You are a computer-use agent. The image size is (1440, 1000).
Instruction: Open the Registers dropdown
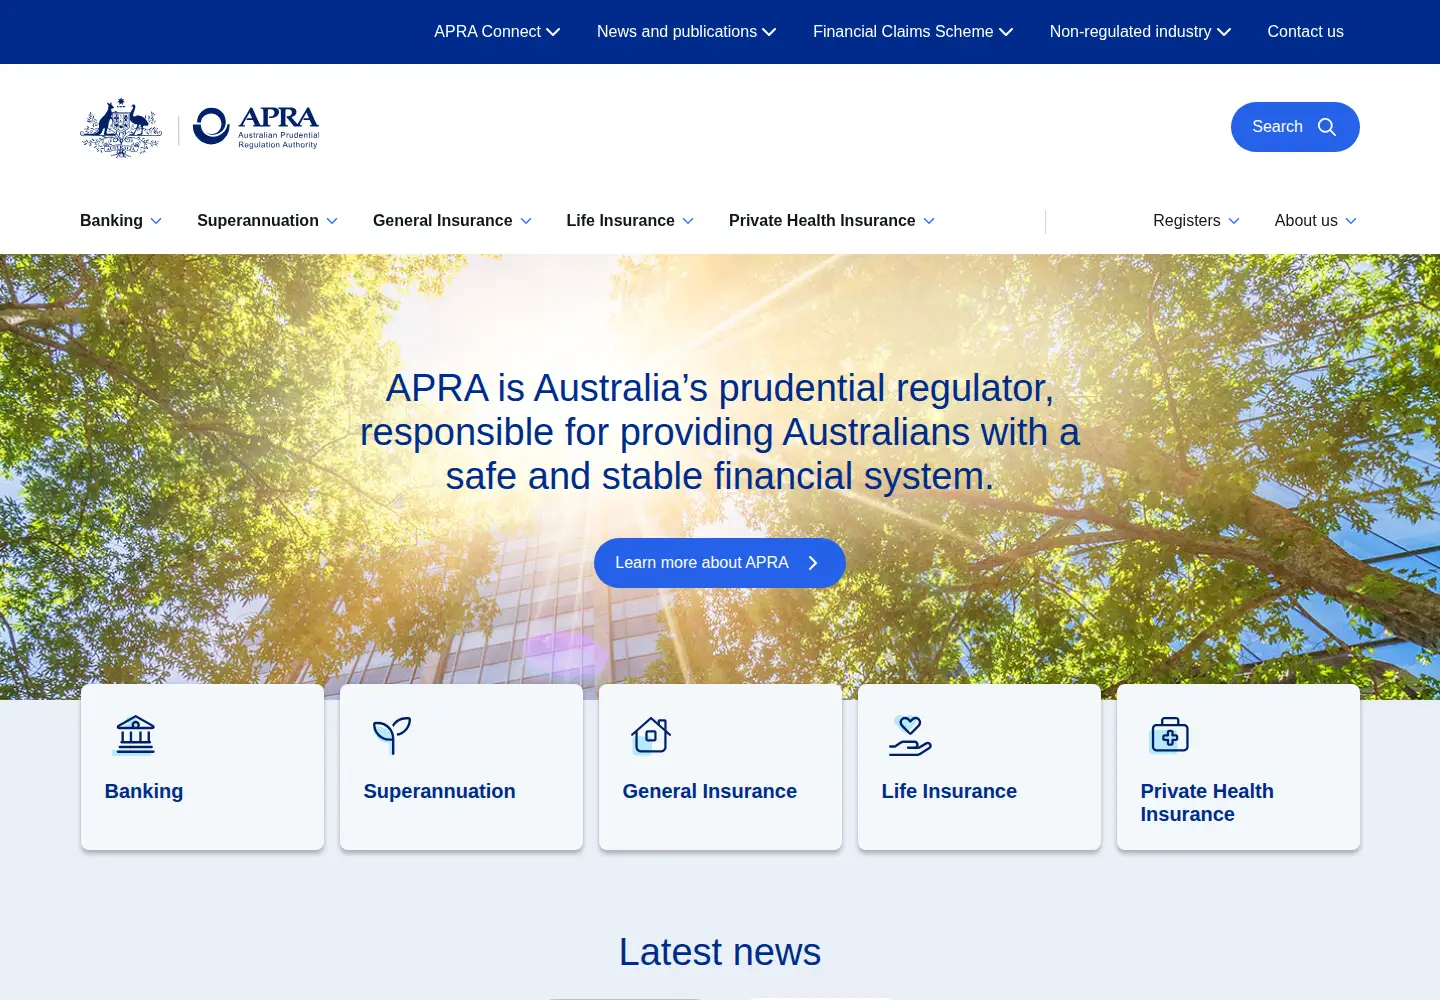pos(1196,221)
